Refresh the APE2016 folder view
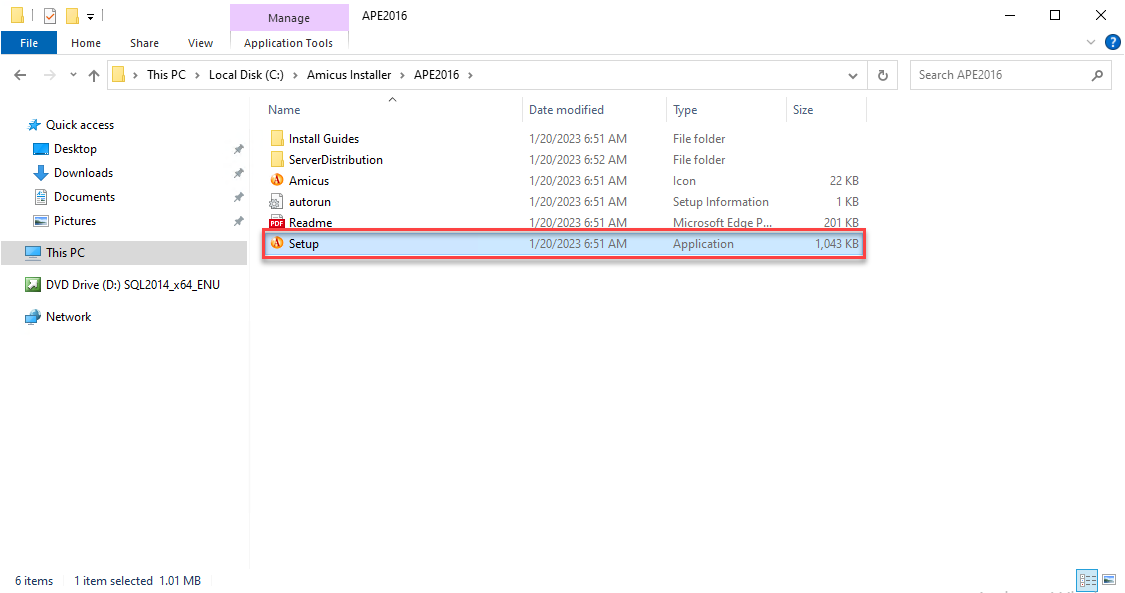This screenshot has height=593, width=1125. [x=882, y=75]
